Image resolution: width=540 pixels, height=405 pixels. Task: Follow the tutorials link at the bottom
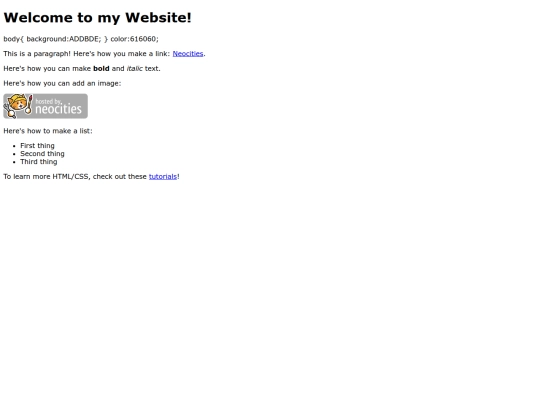point(163,177)
